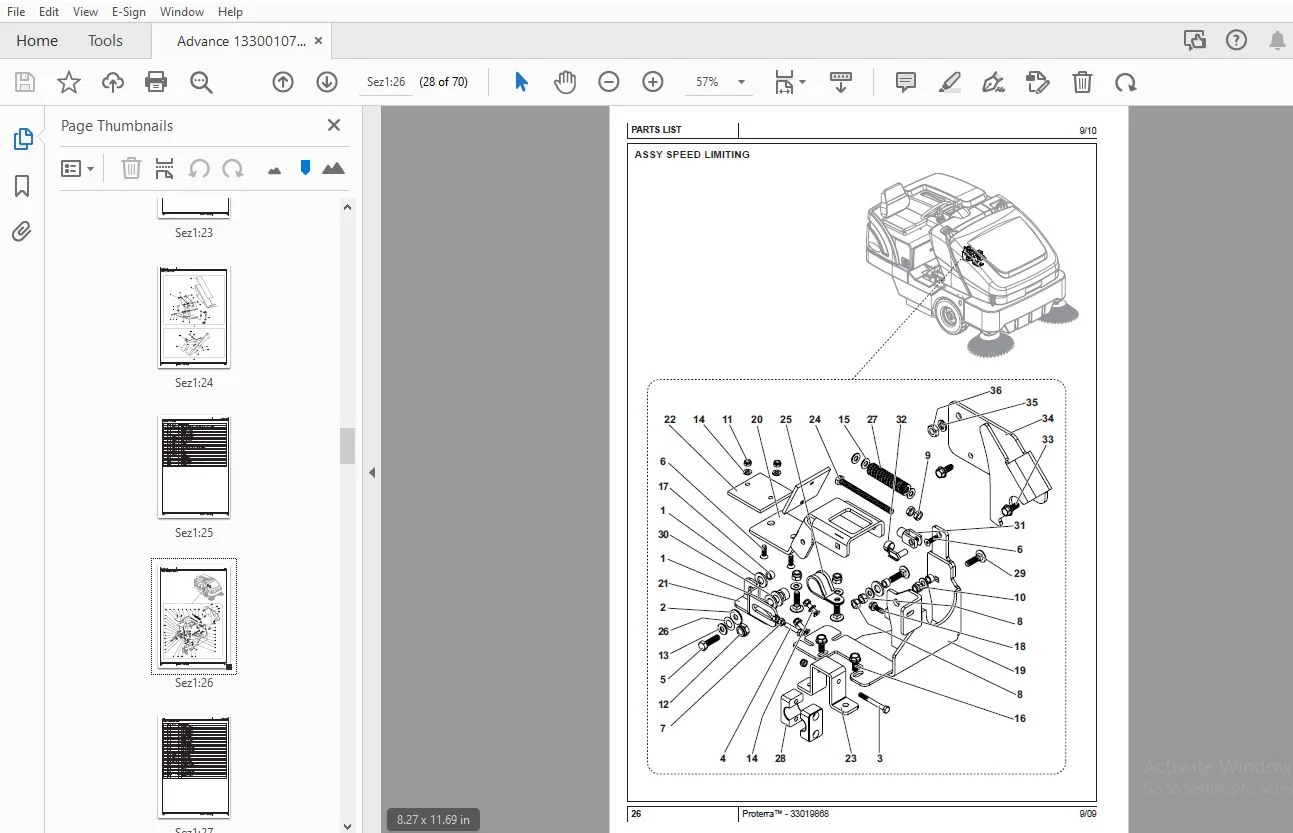This screenshot has height=833, width=1293.
Task: Select the Highlight text pen tool
Action: tap(950, 82)
